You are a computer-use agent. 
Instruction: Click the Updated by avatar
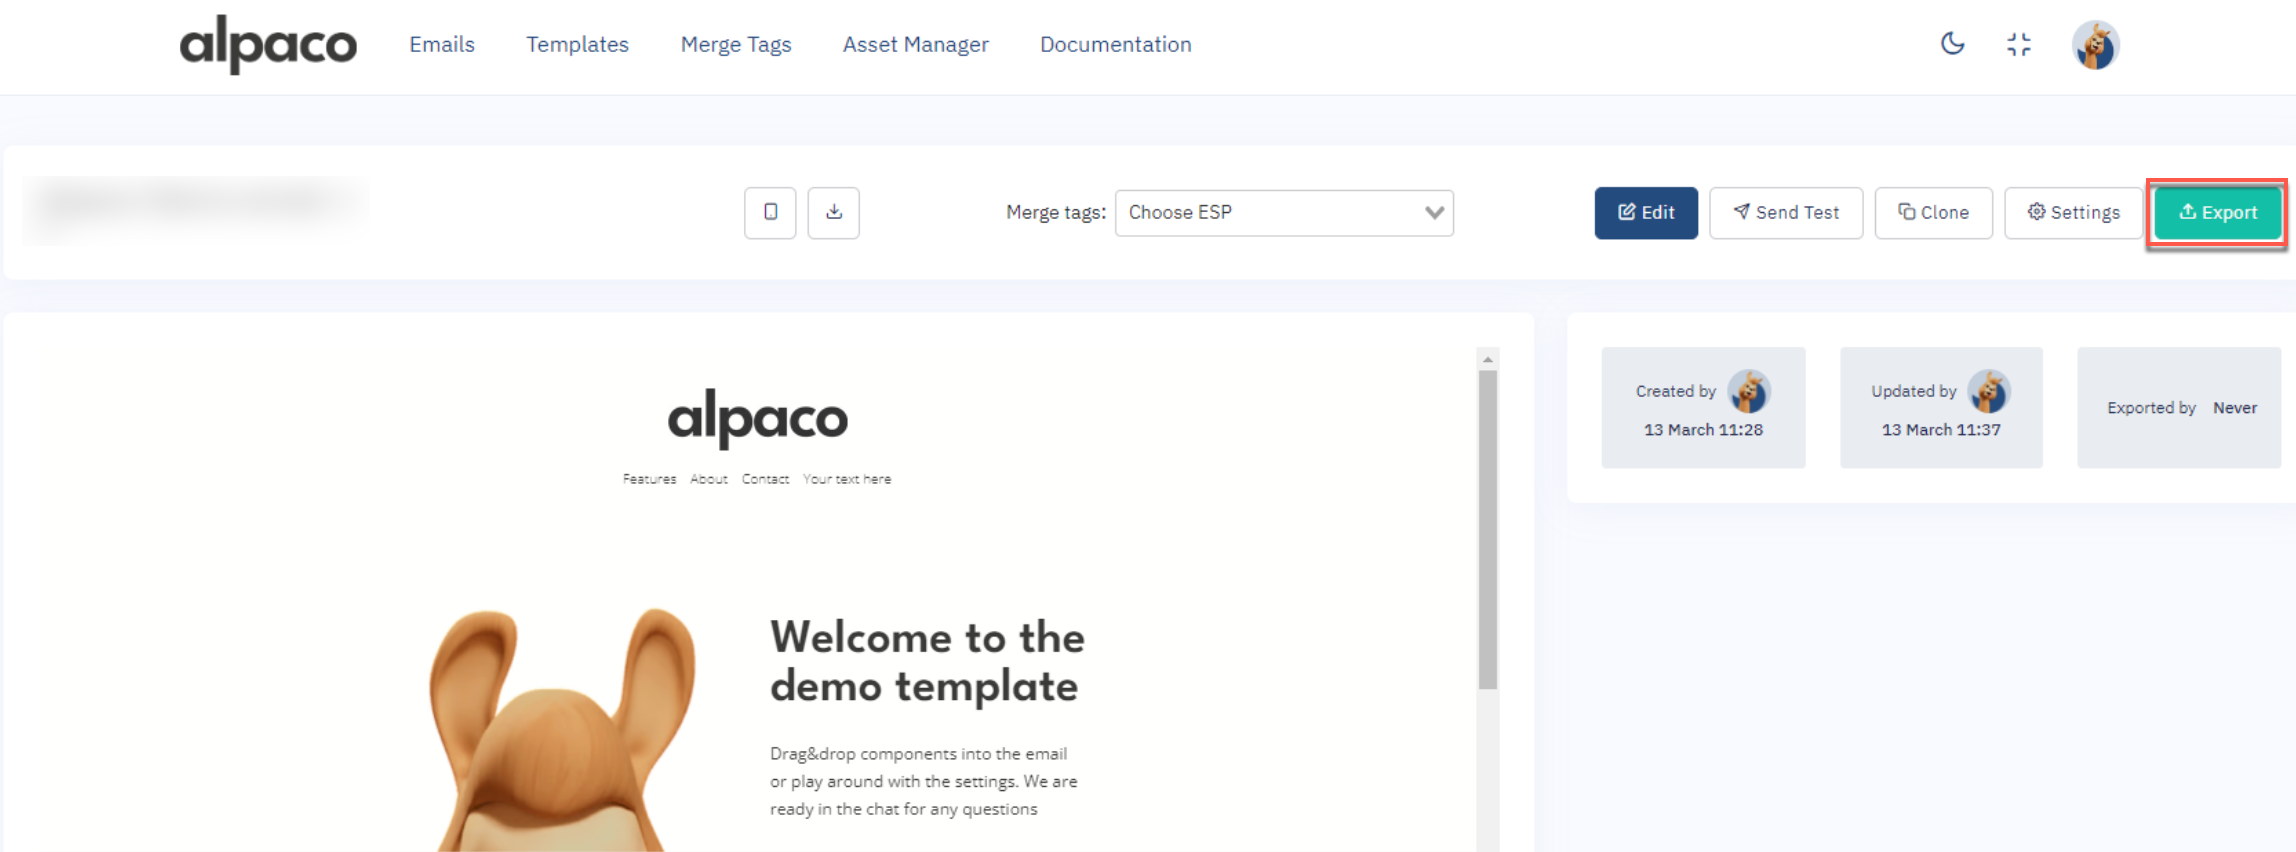[x=1988, y=391]
